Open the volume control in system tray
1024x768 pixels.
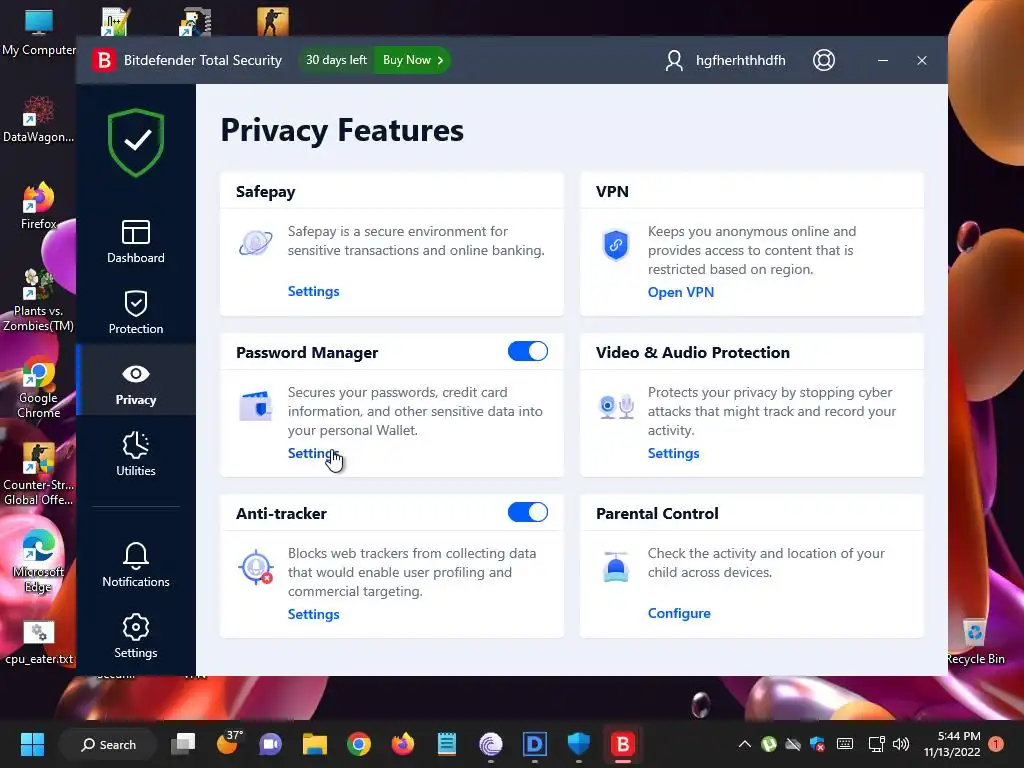pyautogui.click(x=901, y=744)
